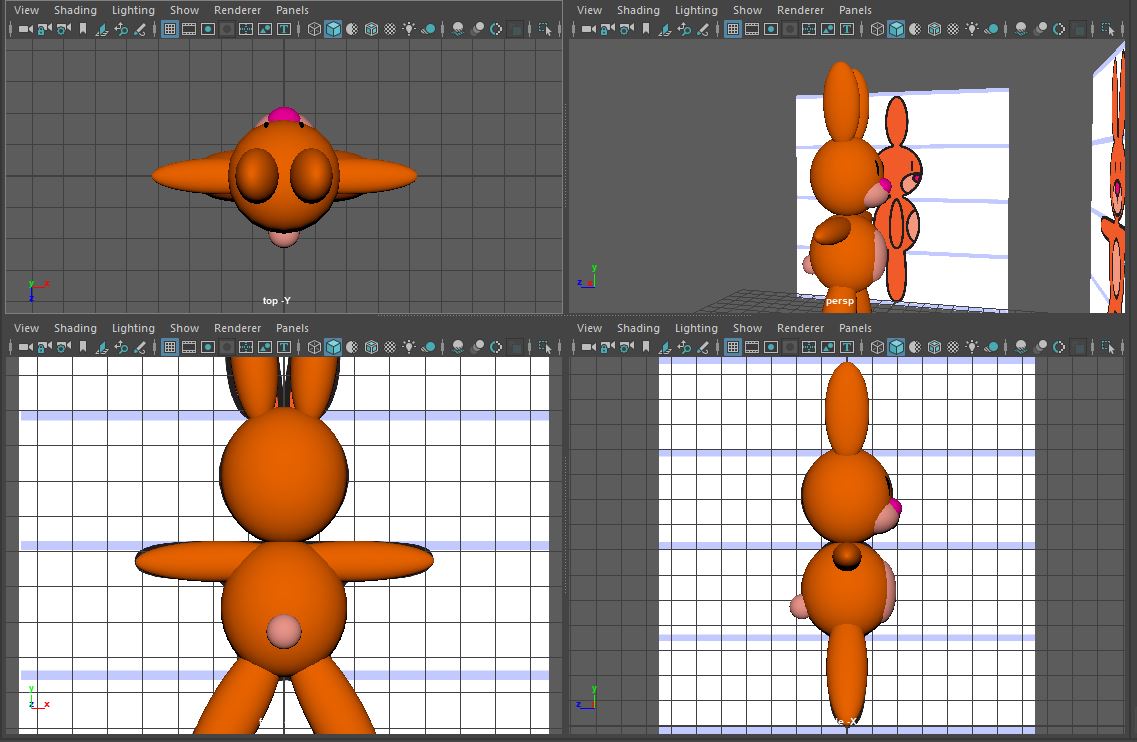The width and height of the screenshot is (1137, 742).
Task: Open Renderer menu in top view panel
Action: (x=237, y=10)
